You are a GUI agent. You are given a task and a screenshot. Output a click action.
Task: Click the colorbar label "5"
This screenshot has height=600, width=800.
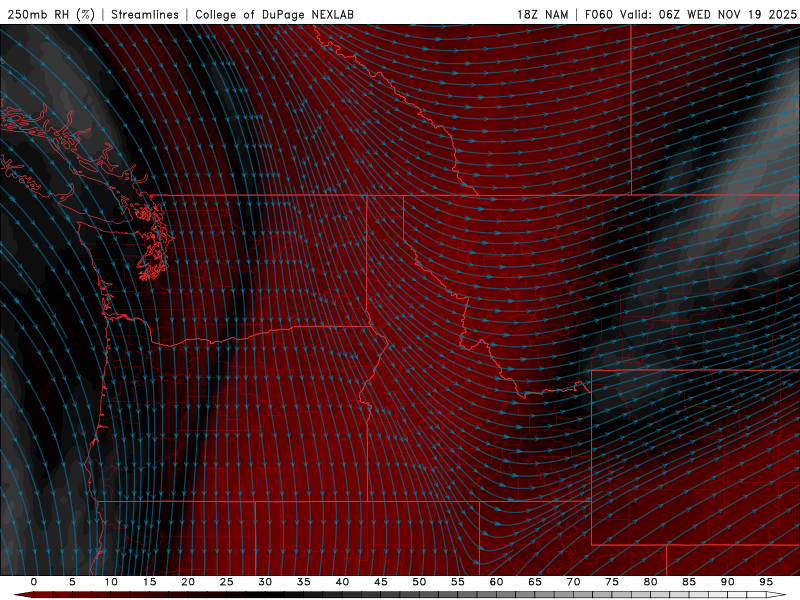coord(72,582)
